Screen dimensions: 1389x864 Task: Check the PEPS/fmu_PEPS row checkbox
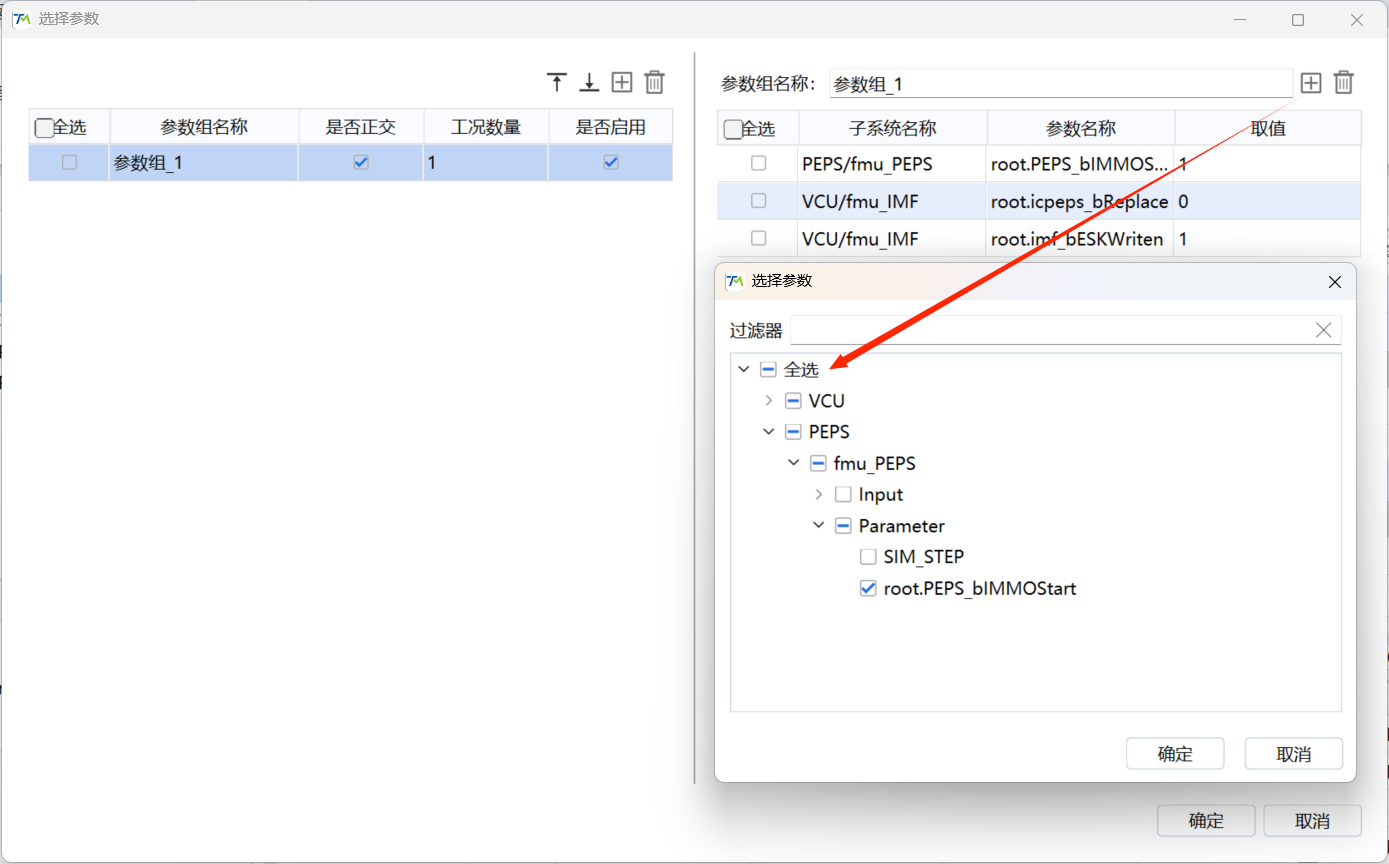[759, 163]
